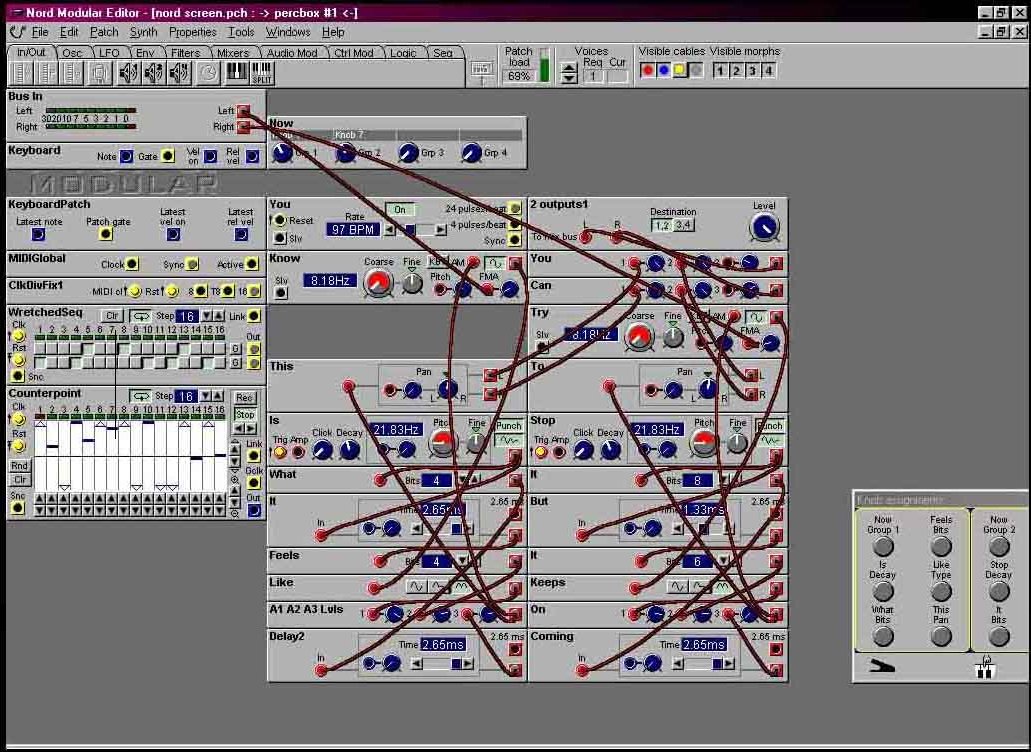Switch to the Filters module tab

(185, 53)
